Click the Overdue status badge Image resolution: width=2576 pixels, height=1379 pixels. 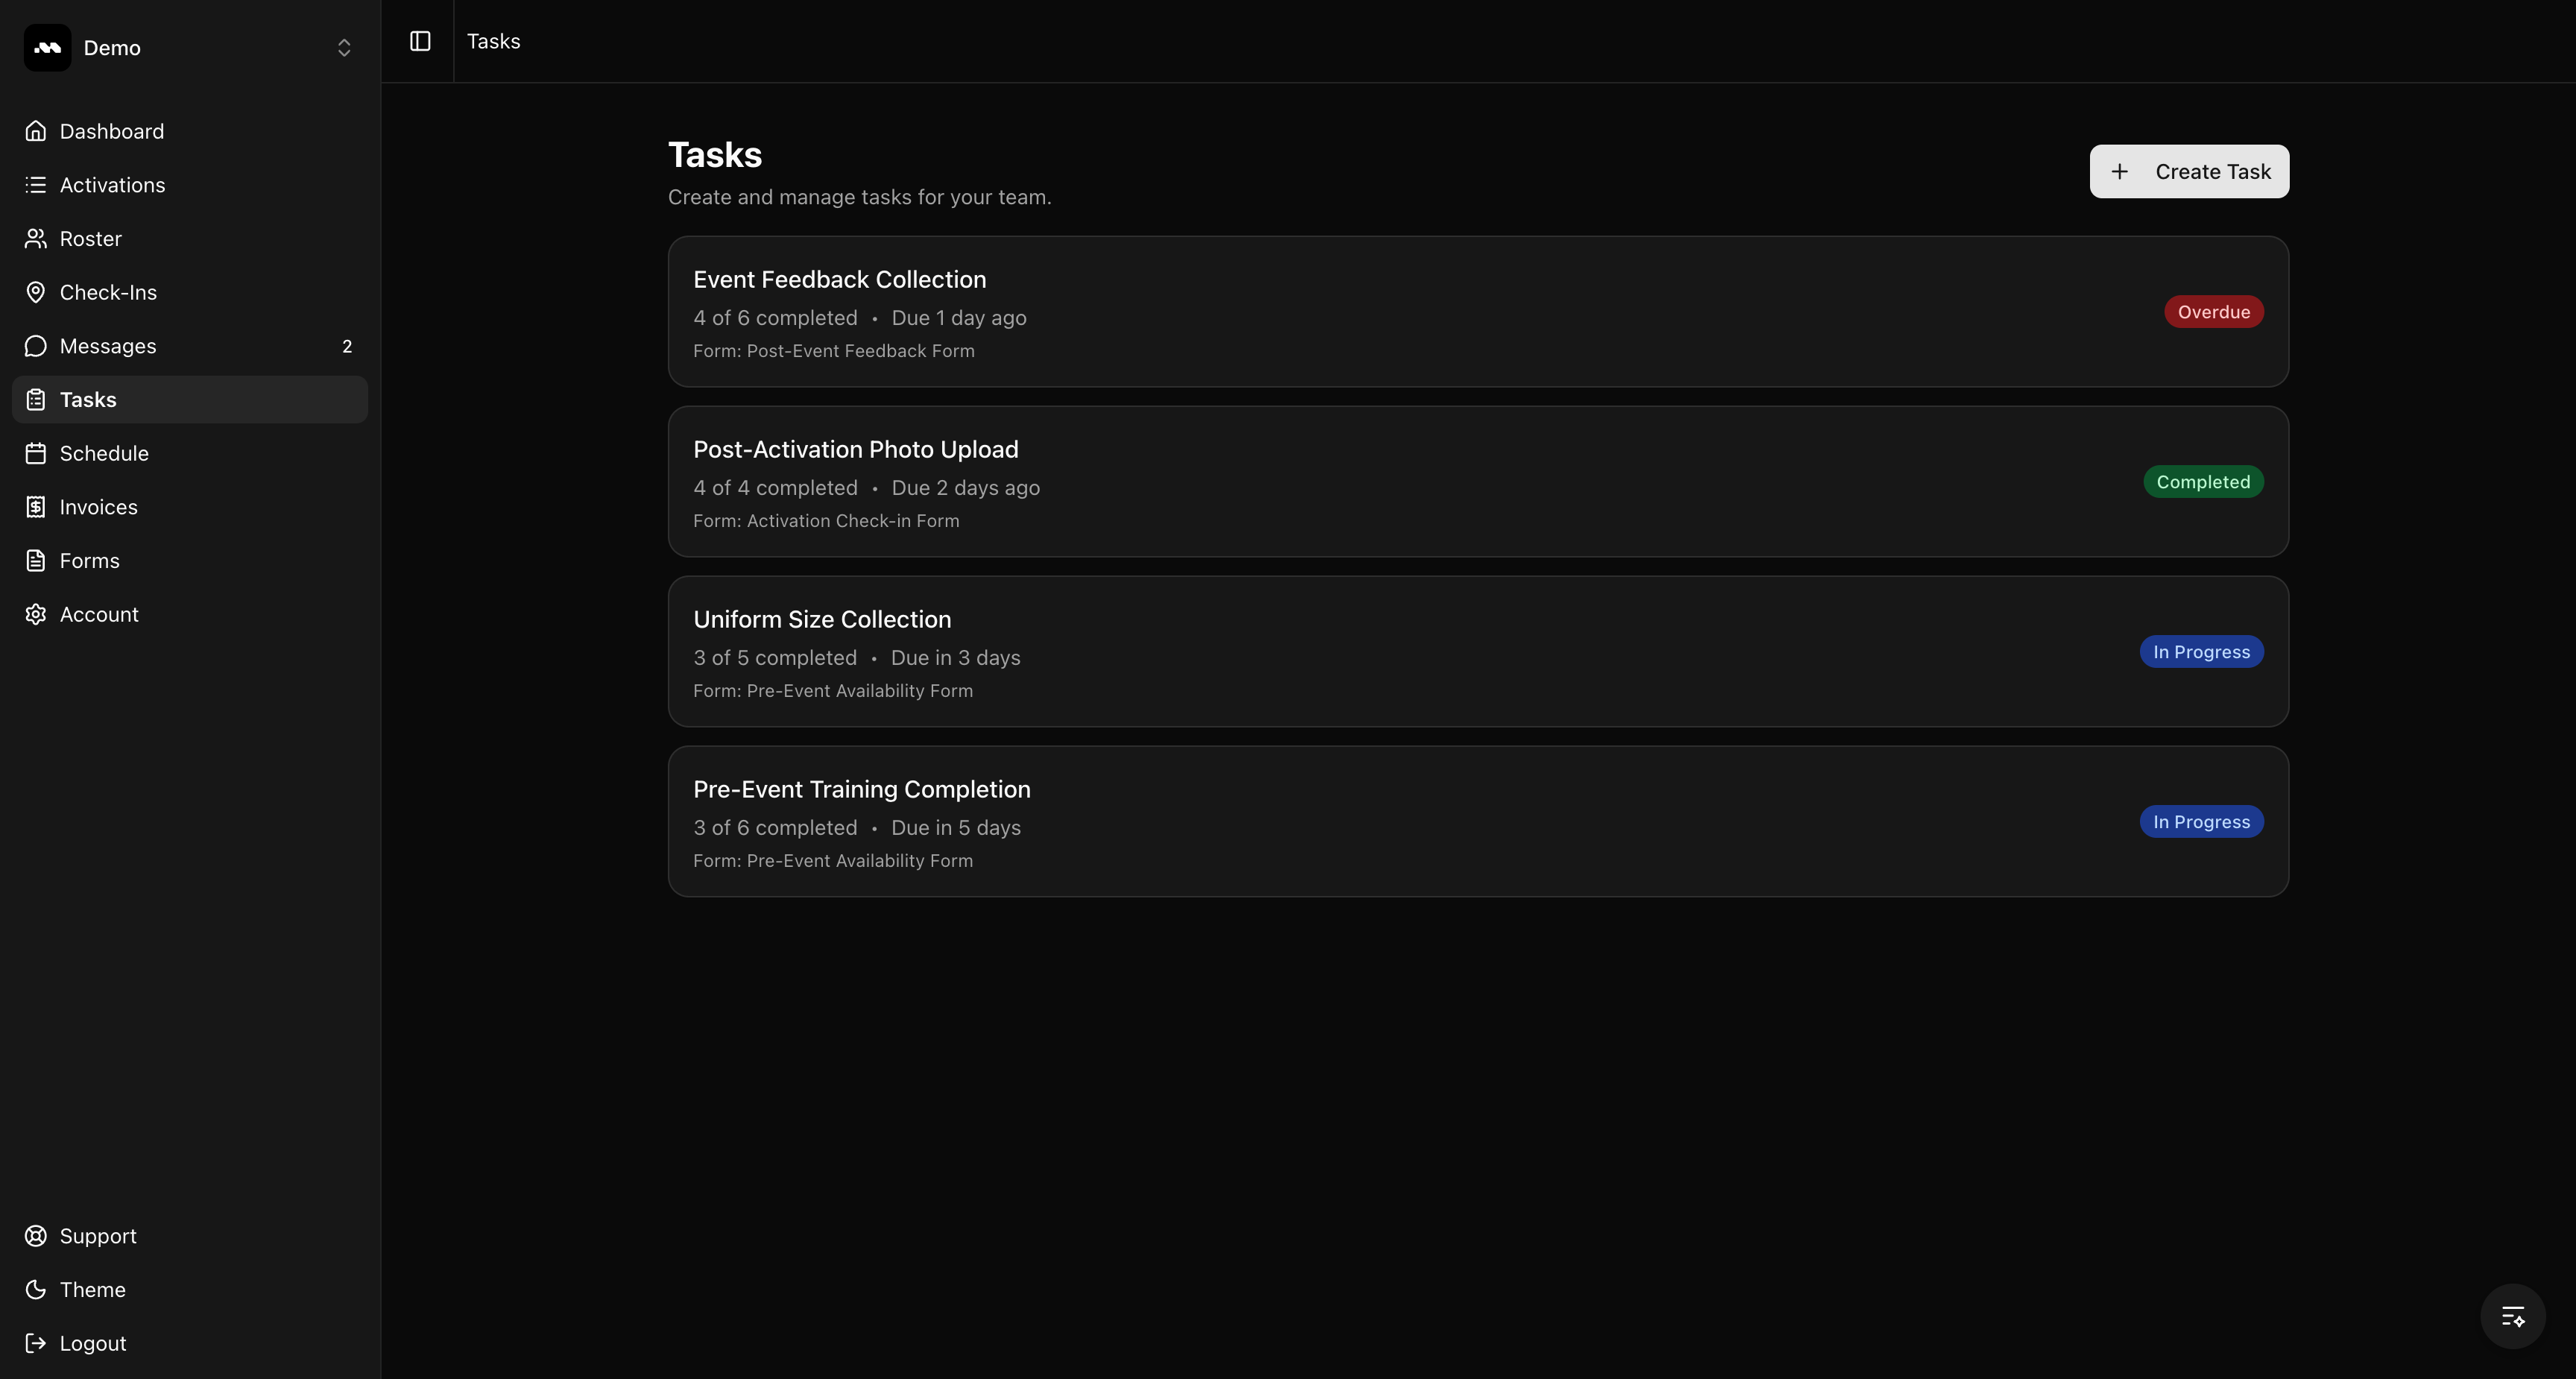pos(2214,311)
